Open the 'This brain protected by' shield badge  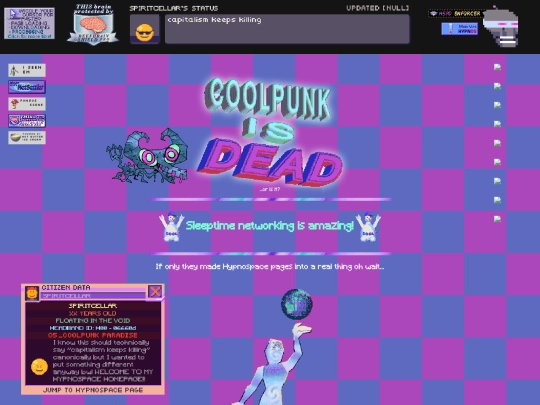point(93,24)
